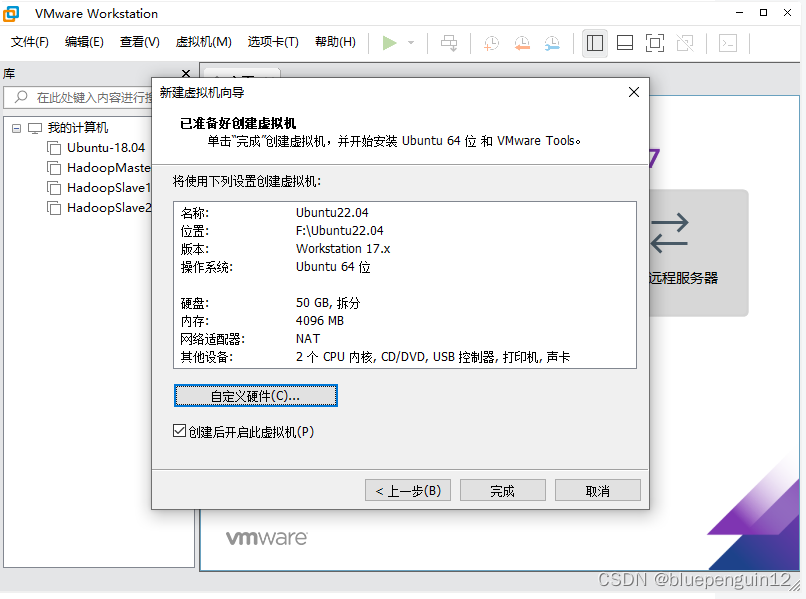The width and height of the screenshot is (806, 599).
Task: Toggle the library sidebar view icon
Action: click(x=595, y=43)
